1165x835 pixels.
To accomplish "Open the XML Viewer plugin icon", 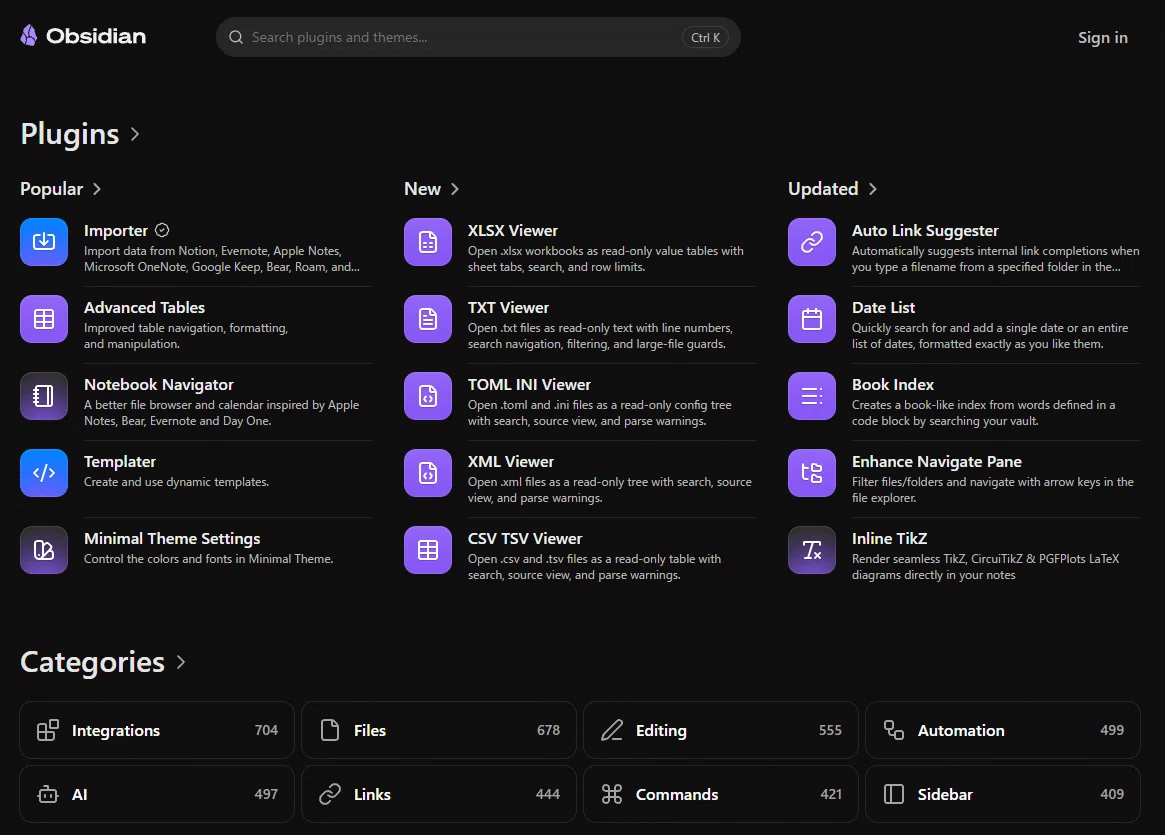I will click(428, 472).
